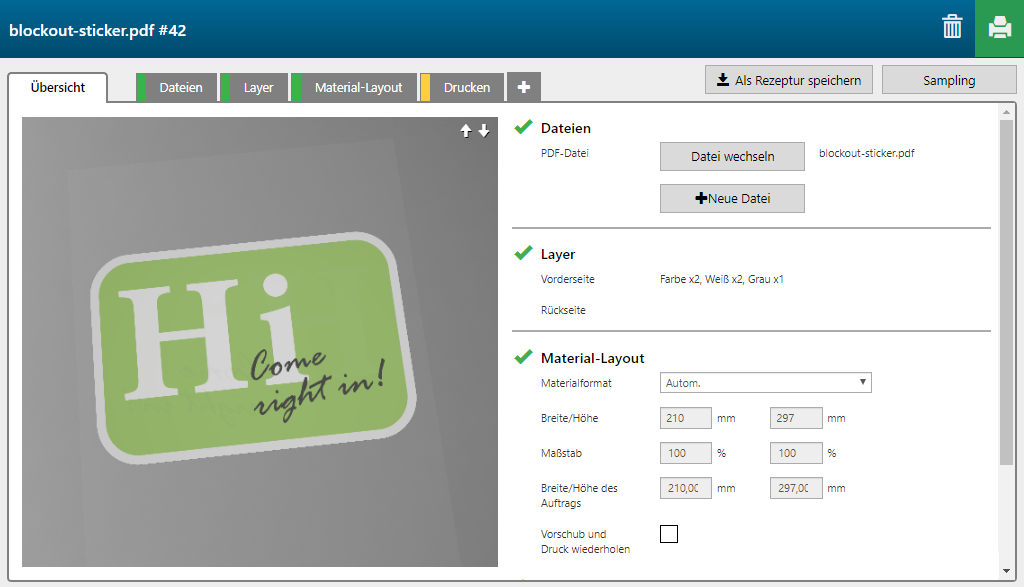
Task: Select the Drucken tab
Action: tap(466, 87)
